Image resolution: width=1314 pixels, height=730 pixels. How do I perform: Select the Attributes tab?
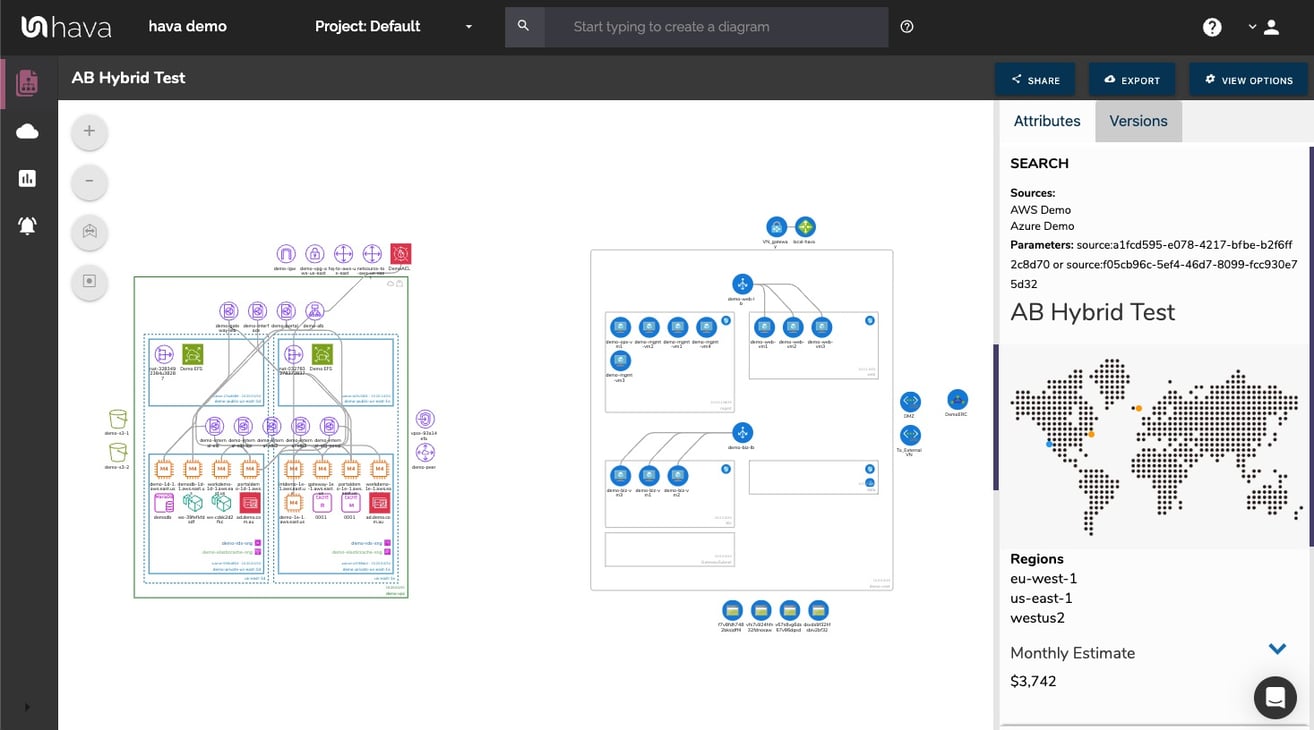pyautogui.click(x=1046, y=120)
